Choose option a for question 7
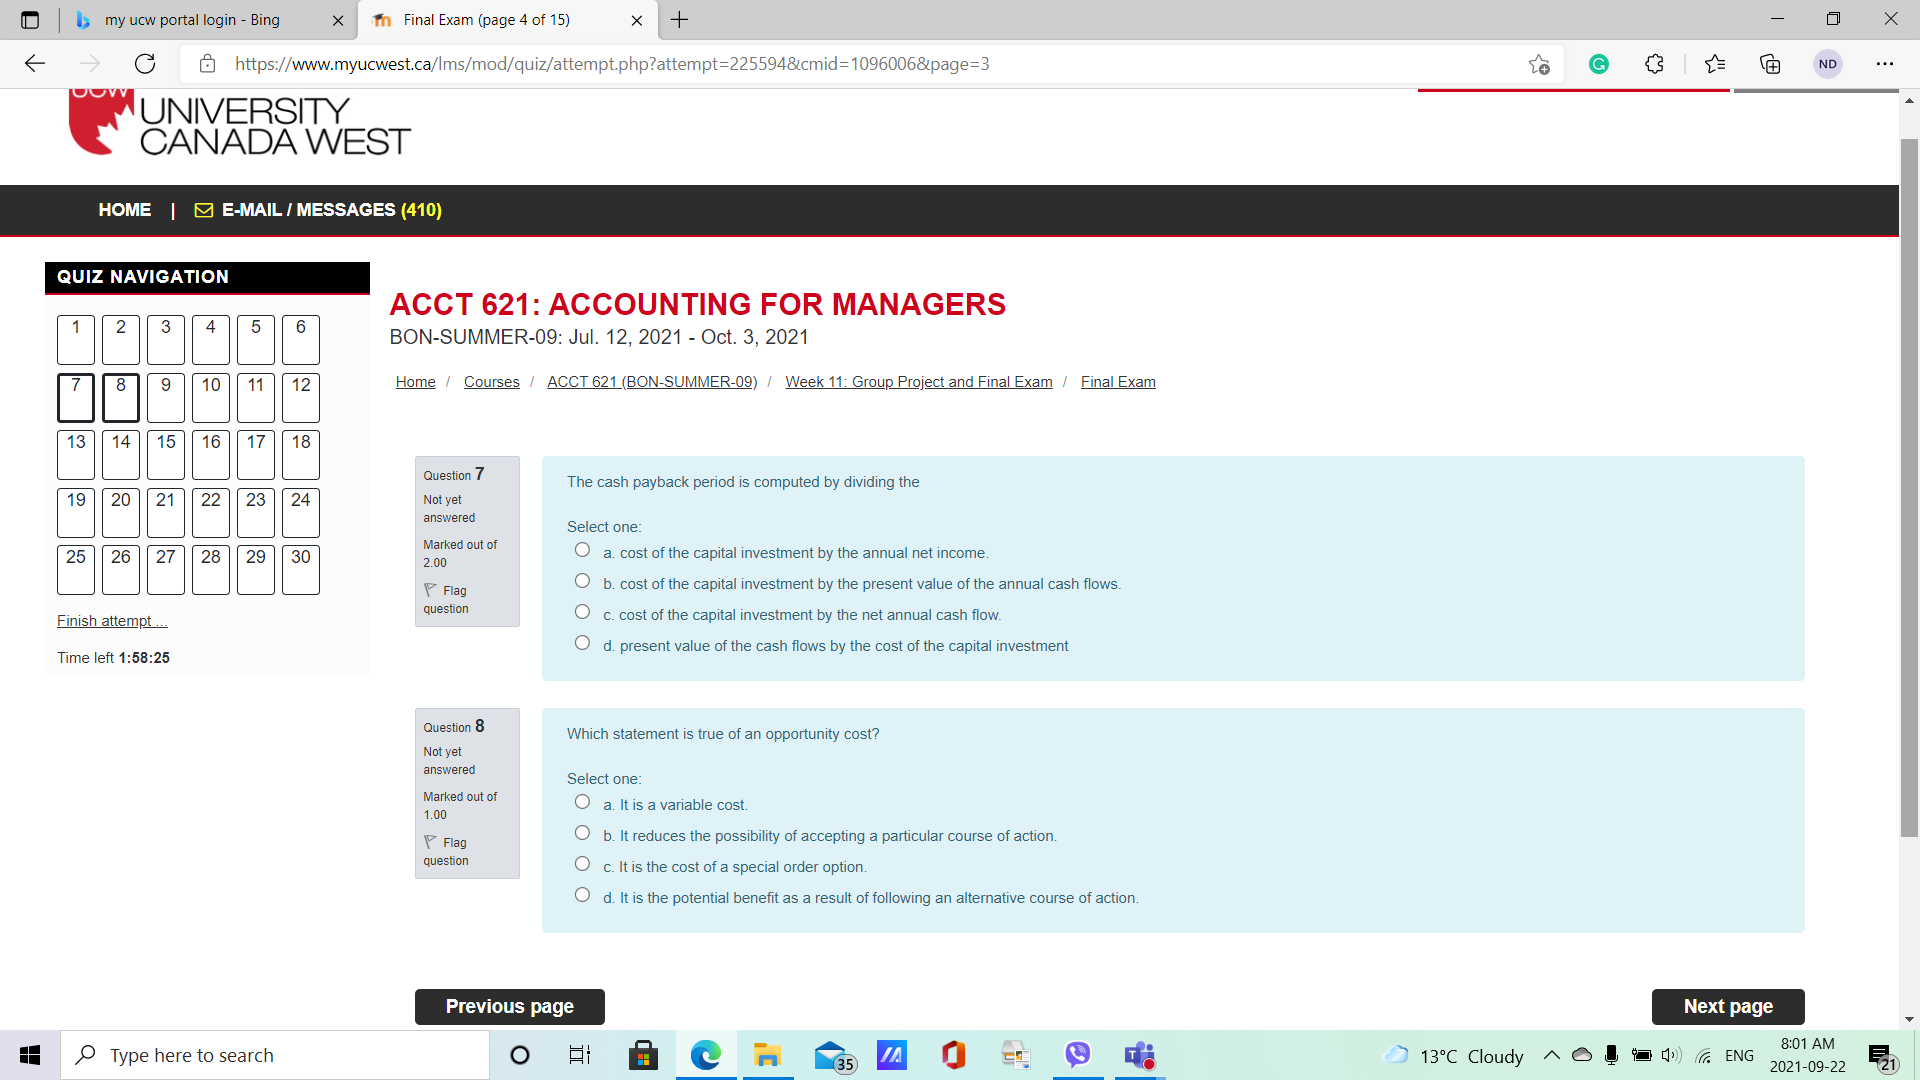This screenshot has width=1920, height=1080. coord(582,550)
